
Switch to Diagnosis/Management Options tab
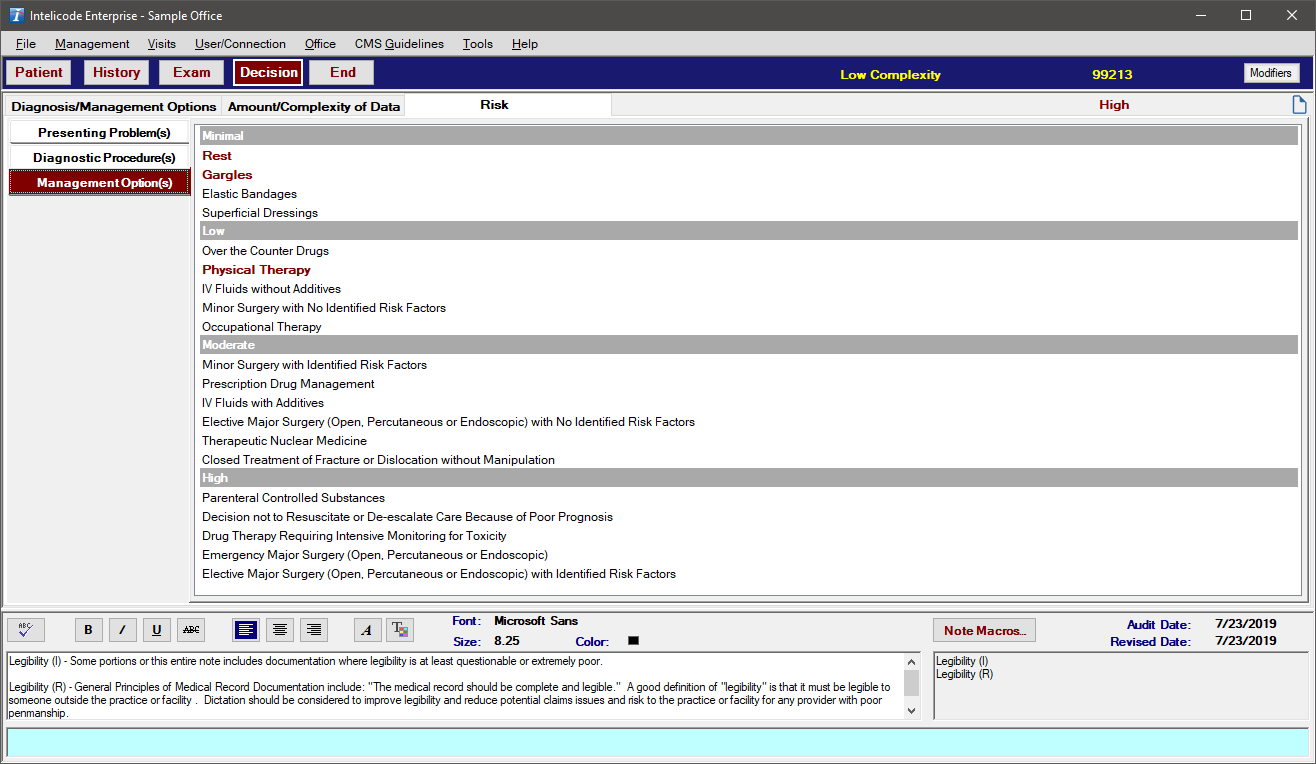pyautogui.click(x=114, y=106)
